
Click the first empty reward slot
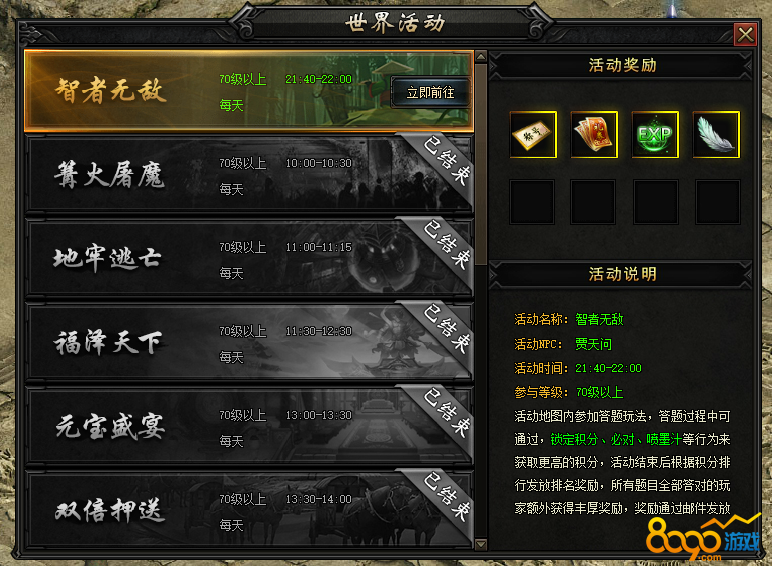pos(532,202)
